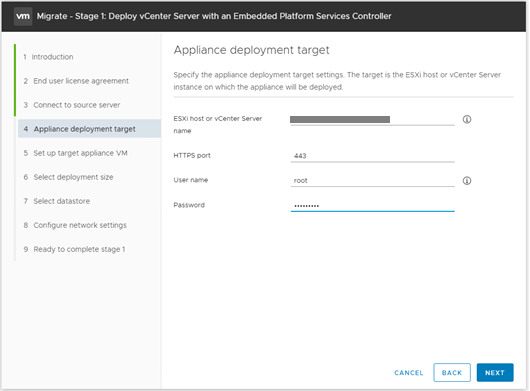The image size is (530, 391).
Task: Click the HTTPS port label
Action: 192,155
